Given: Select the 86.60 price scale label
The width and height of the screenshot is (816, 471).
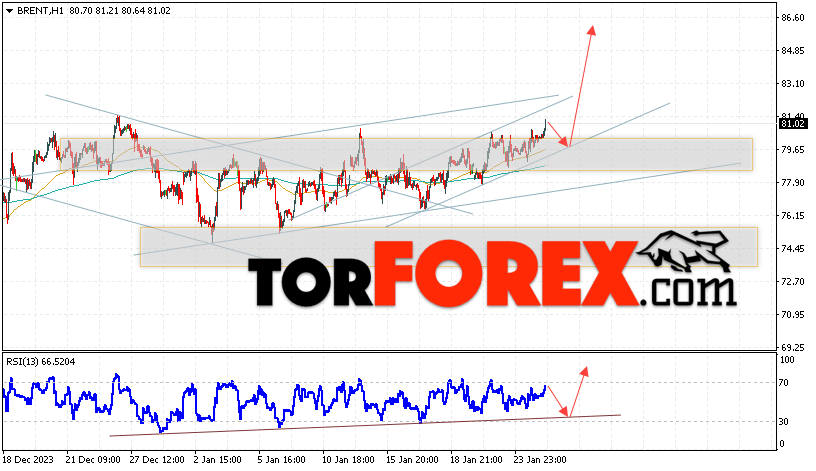Looking at the screenshot, I should 793,18.
